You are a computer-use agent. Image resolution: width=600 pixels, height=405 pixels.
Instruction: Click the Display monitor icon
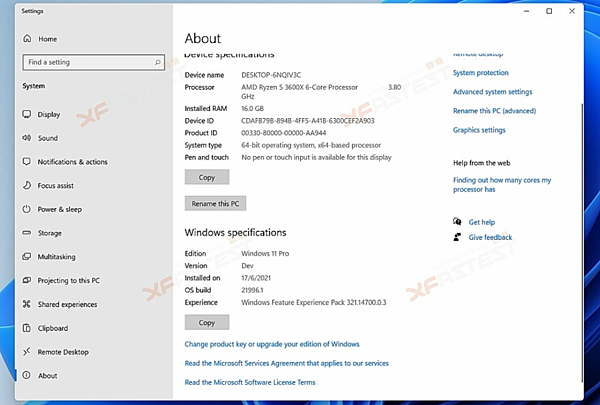[x=27, y=114]
